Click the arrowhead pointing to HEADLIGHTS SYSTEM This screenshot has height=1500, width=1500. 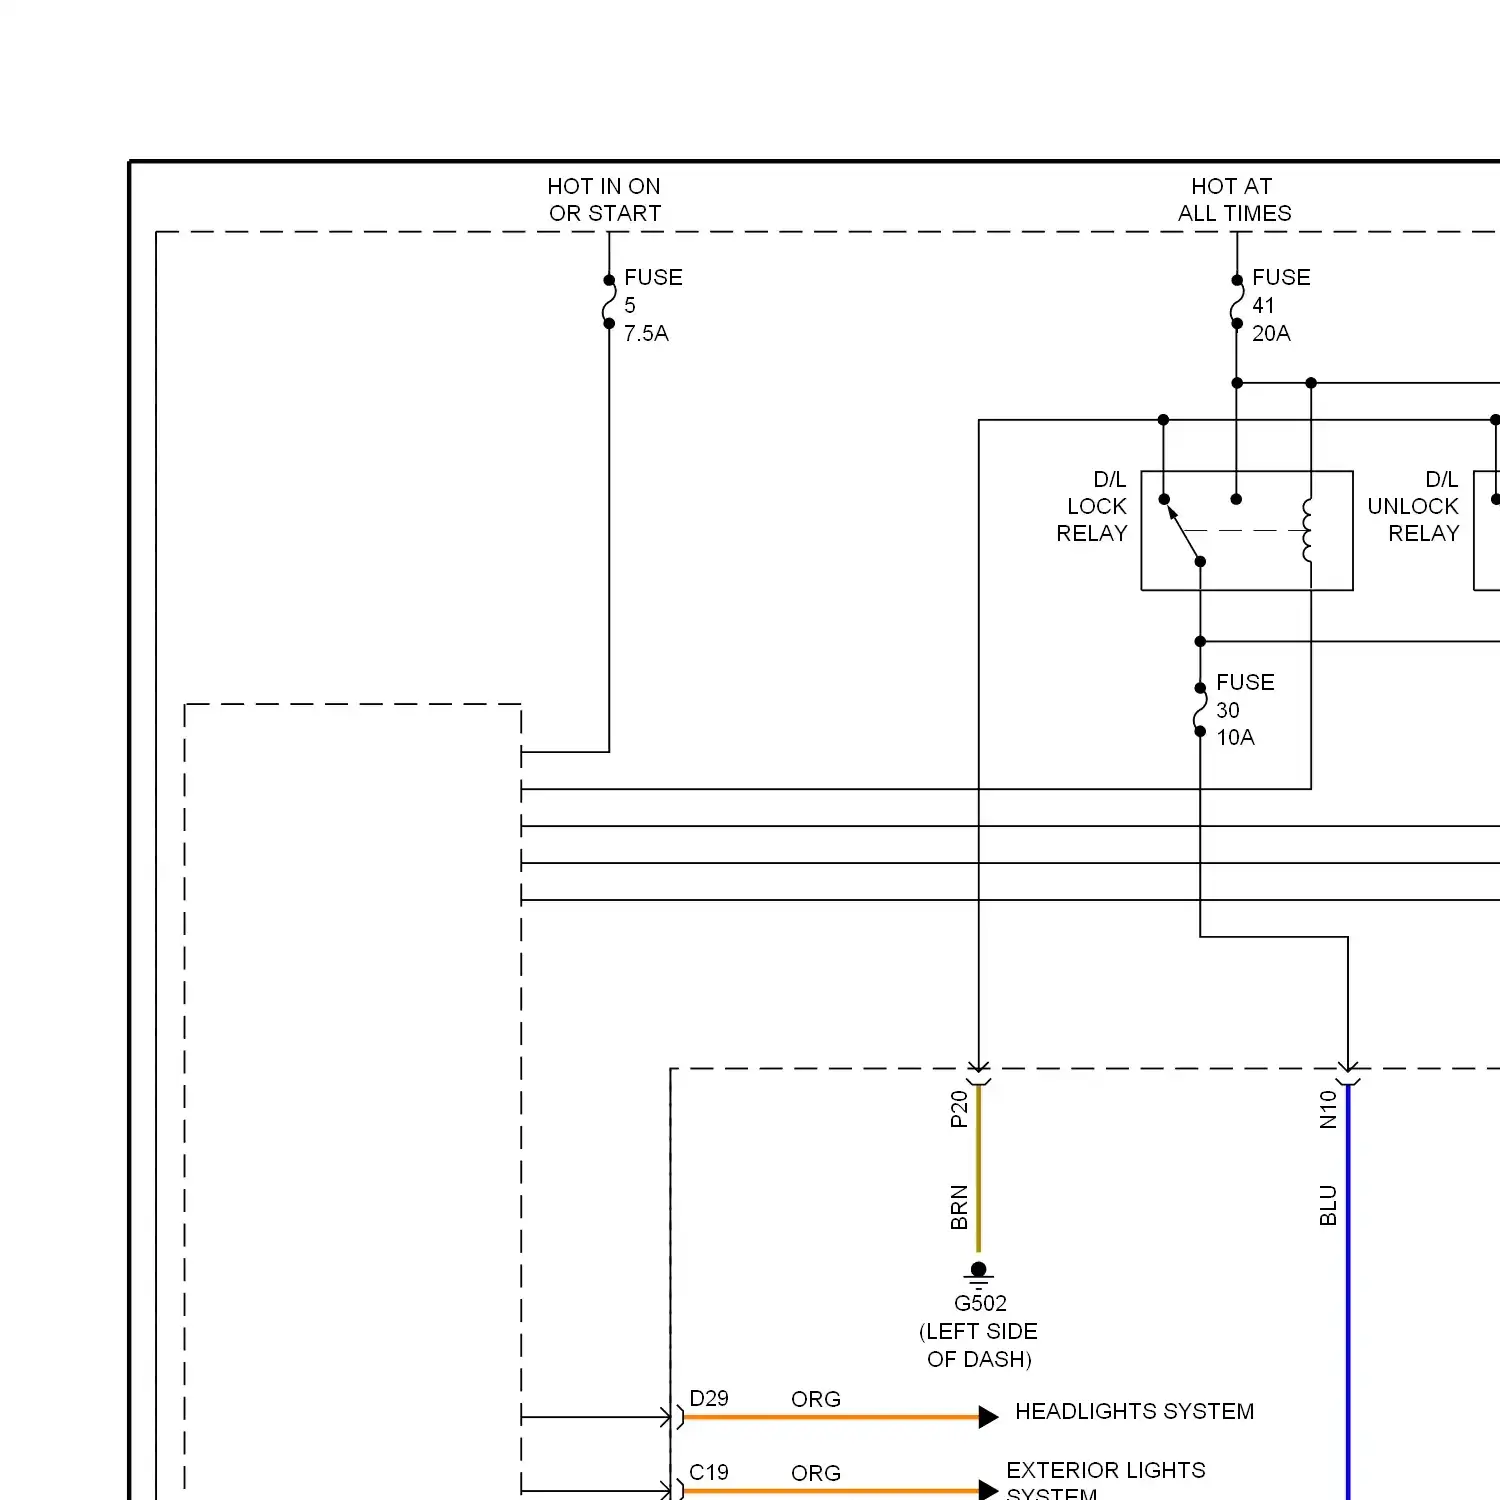click(989, 1417)
